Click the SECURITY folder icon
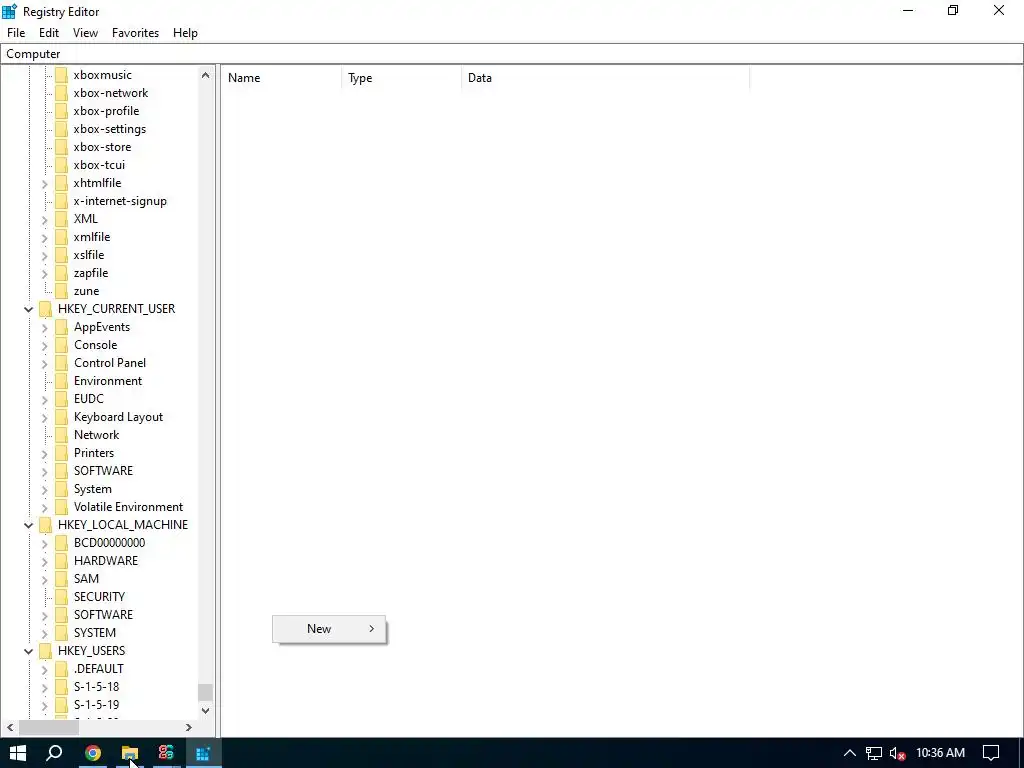The image size is (1024, 768). [x=61, y=597]
